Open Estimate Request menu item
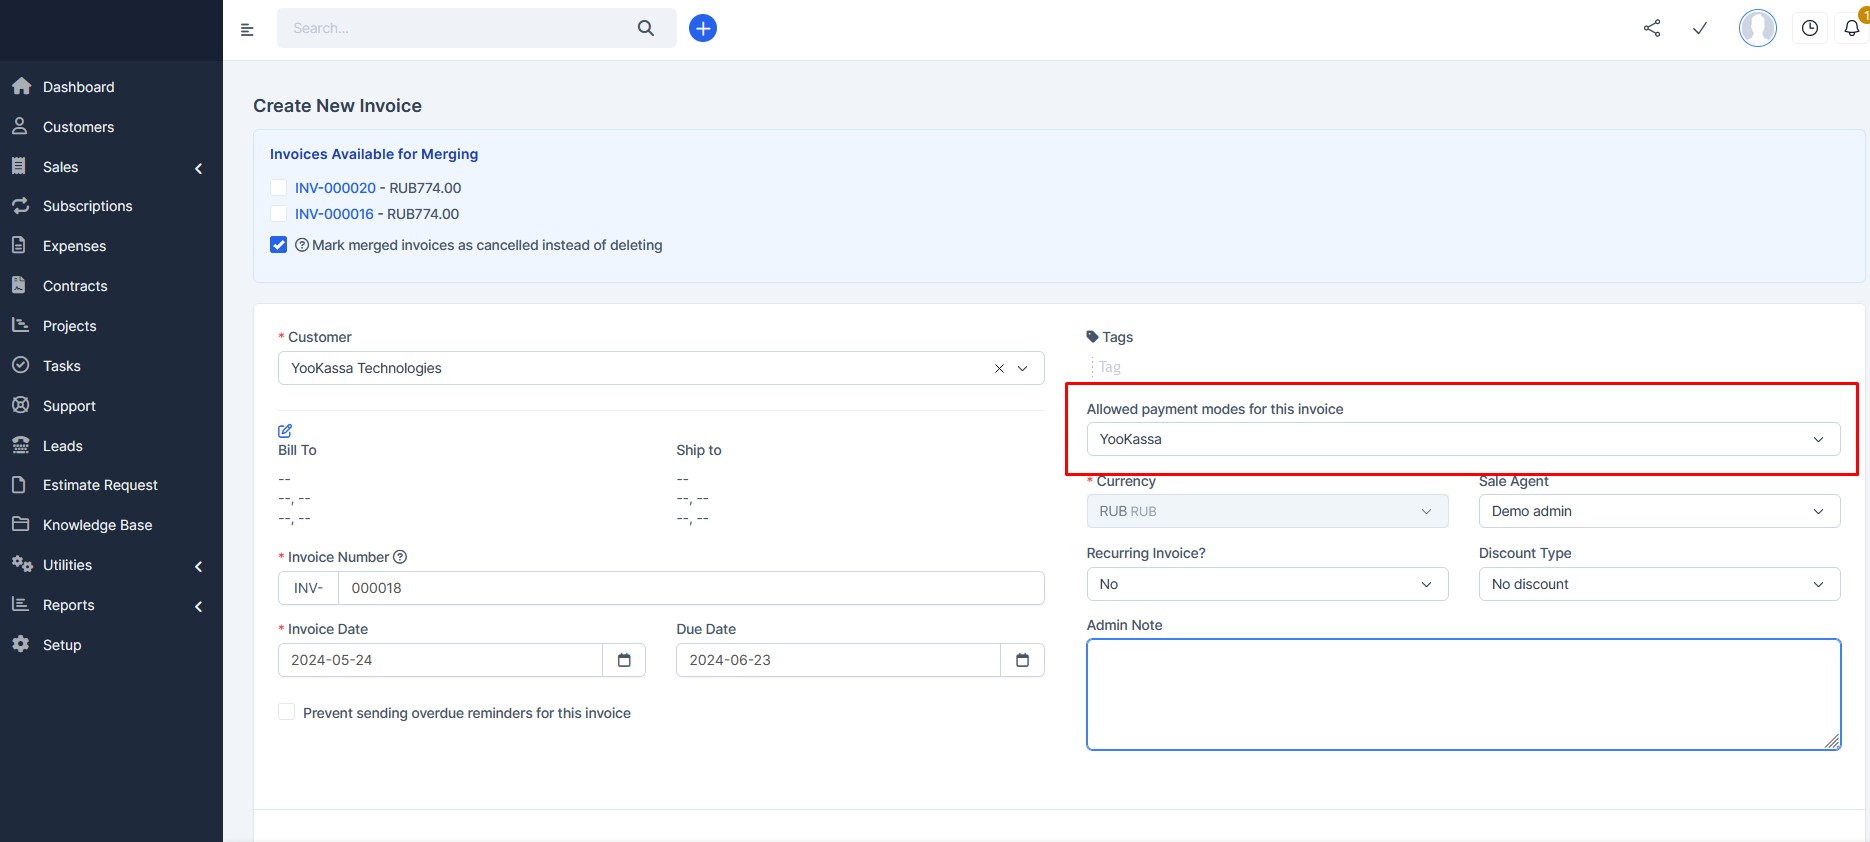Screen dimensions: 1870x842 (x=100, y=485)
